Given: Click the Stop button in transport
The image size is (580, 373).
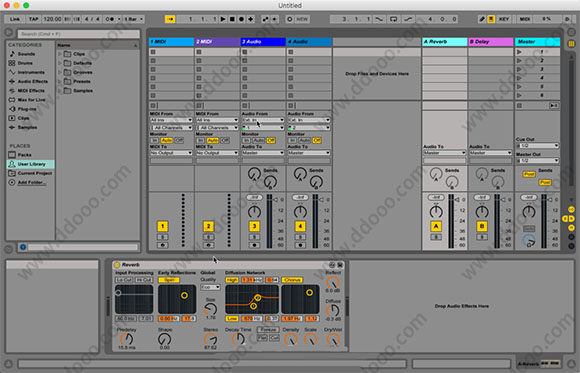Looking at the screenshot, I should (x=232, y=19).
